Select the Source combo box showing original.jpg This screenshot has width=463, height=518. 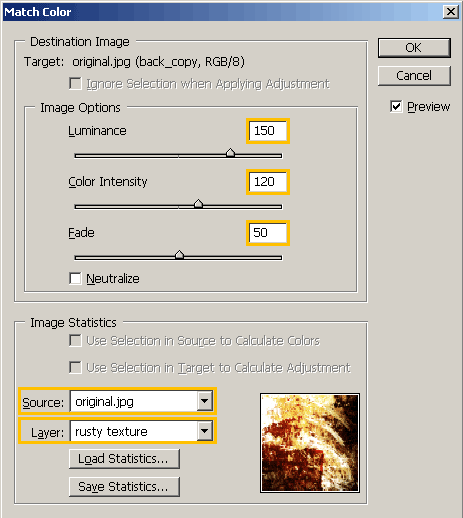coord(141,401)
